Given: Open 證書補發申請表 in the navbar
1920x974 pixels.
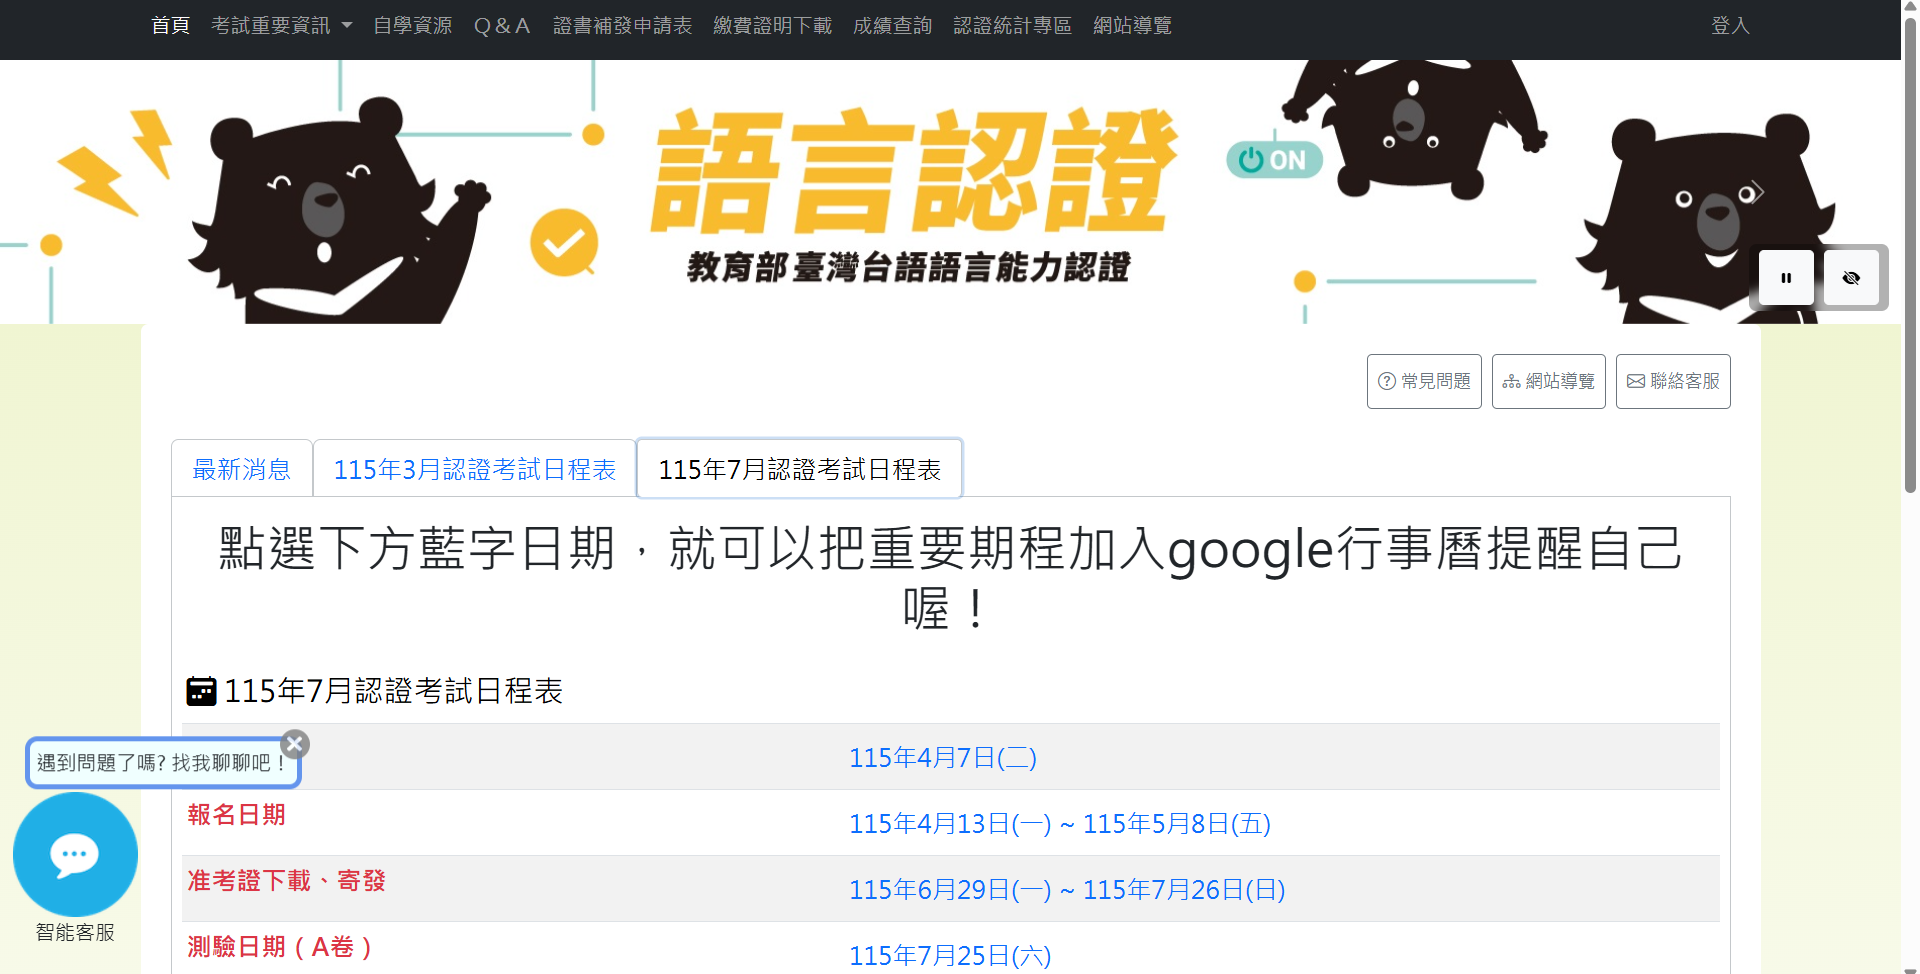Looking at the screenshot, I should click(x=623, y=25).
